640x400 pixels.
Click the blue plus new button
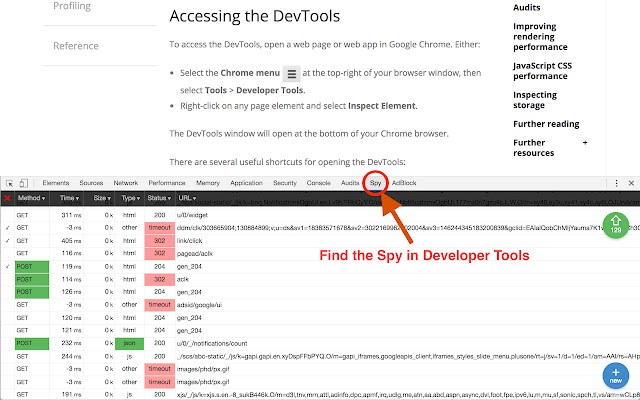pyautogui.click(x=616, y=376)
